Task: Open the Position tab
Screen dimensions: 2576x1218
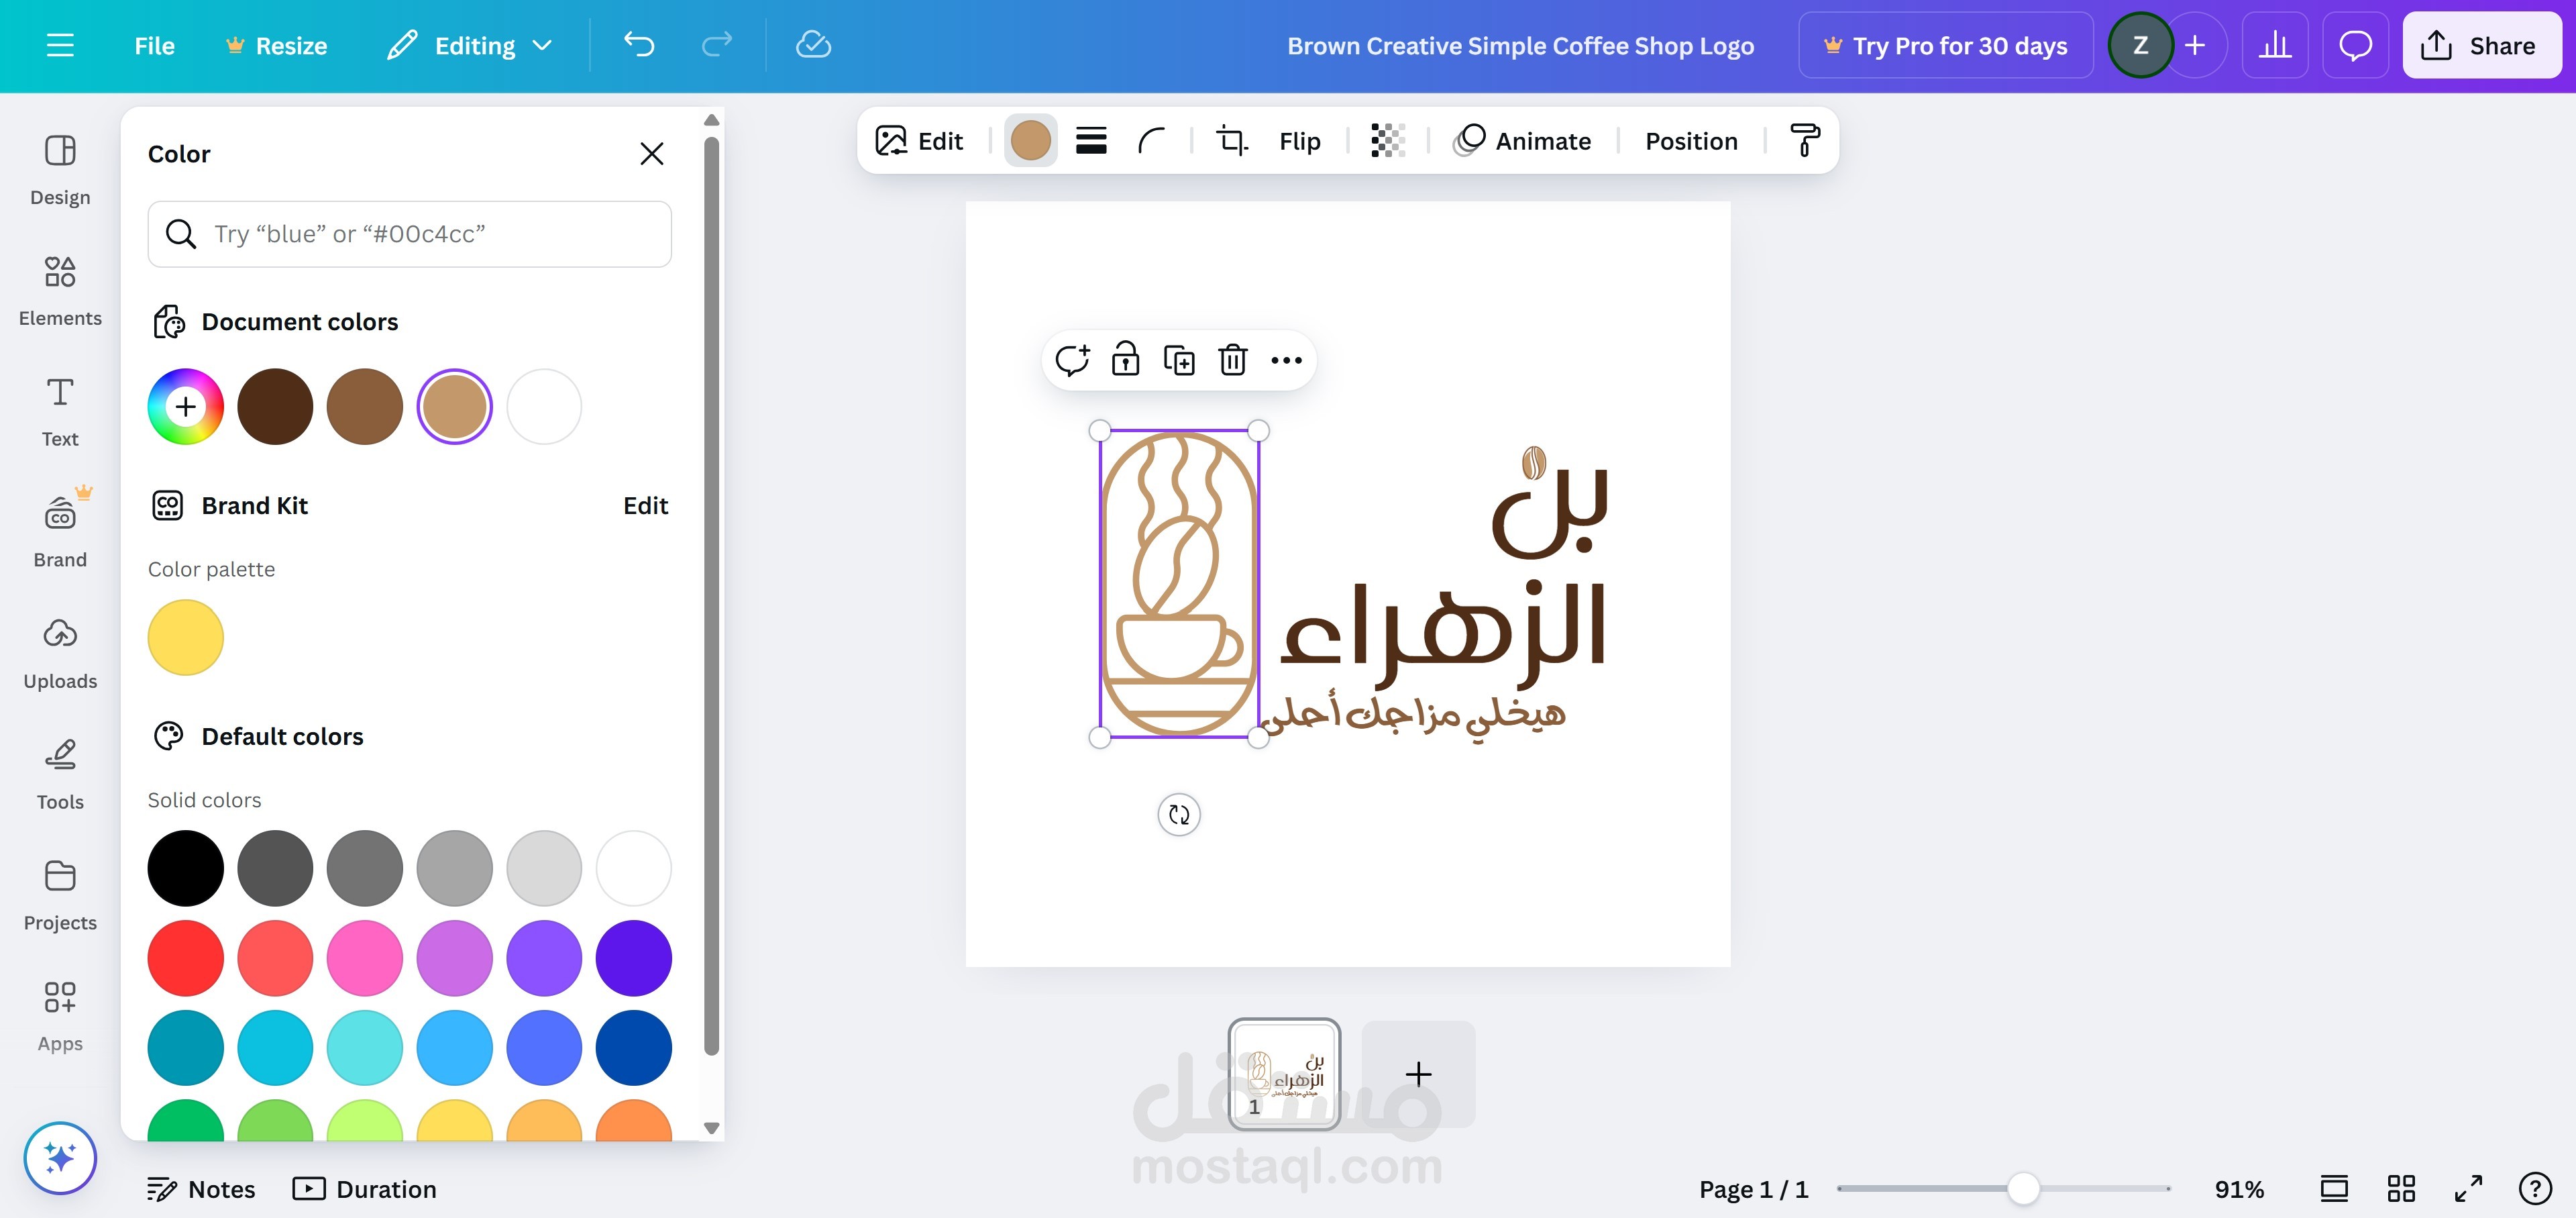Action: 1691,141
